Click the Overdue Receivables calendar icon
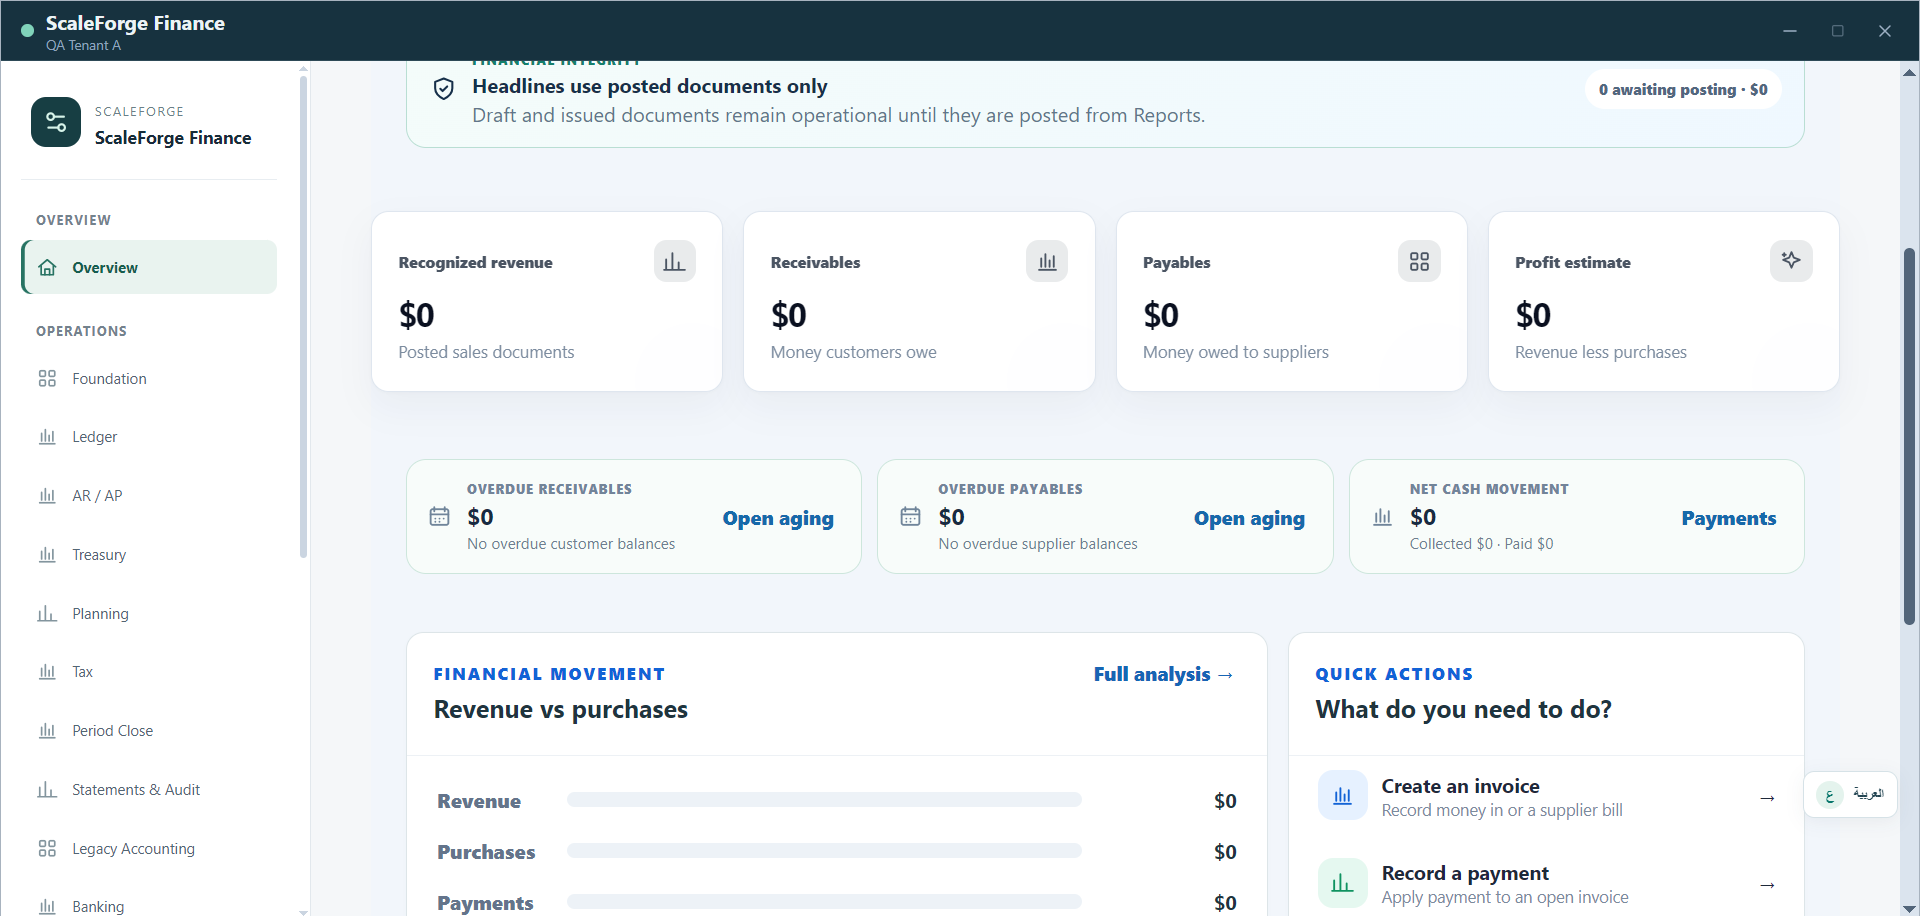1920x916 pixels. click(439, 516)
